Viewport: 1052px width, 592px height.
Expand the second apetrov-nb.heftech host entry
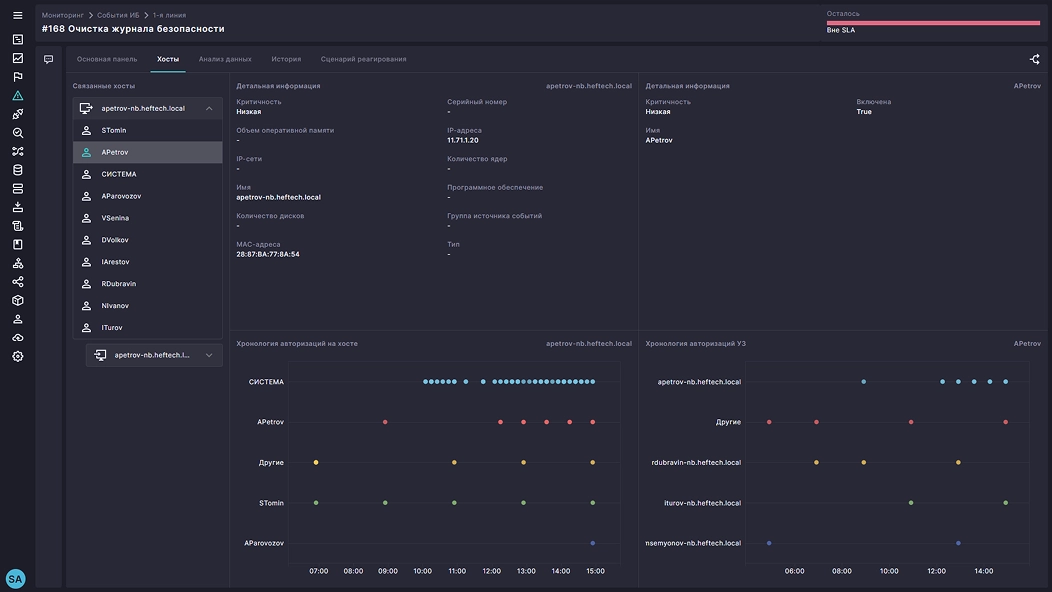coord(209,355)
